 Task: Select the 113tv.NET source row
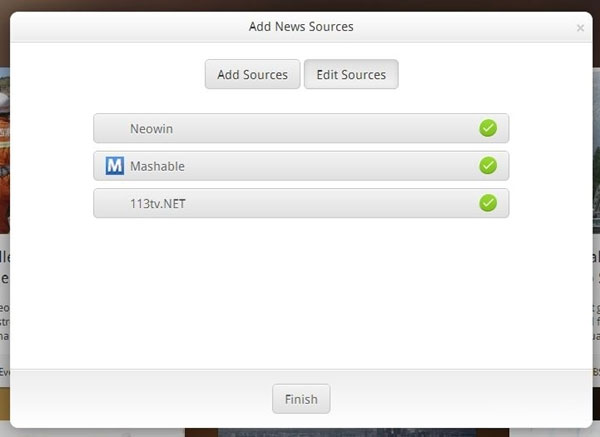tap(301, 203)
